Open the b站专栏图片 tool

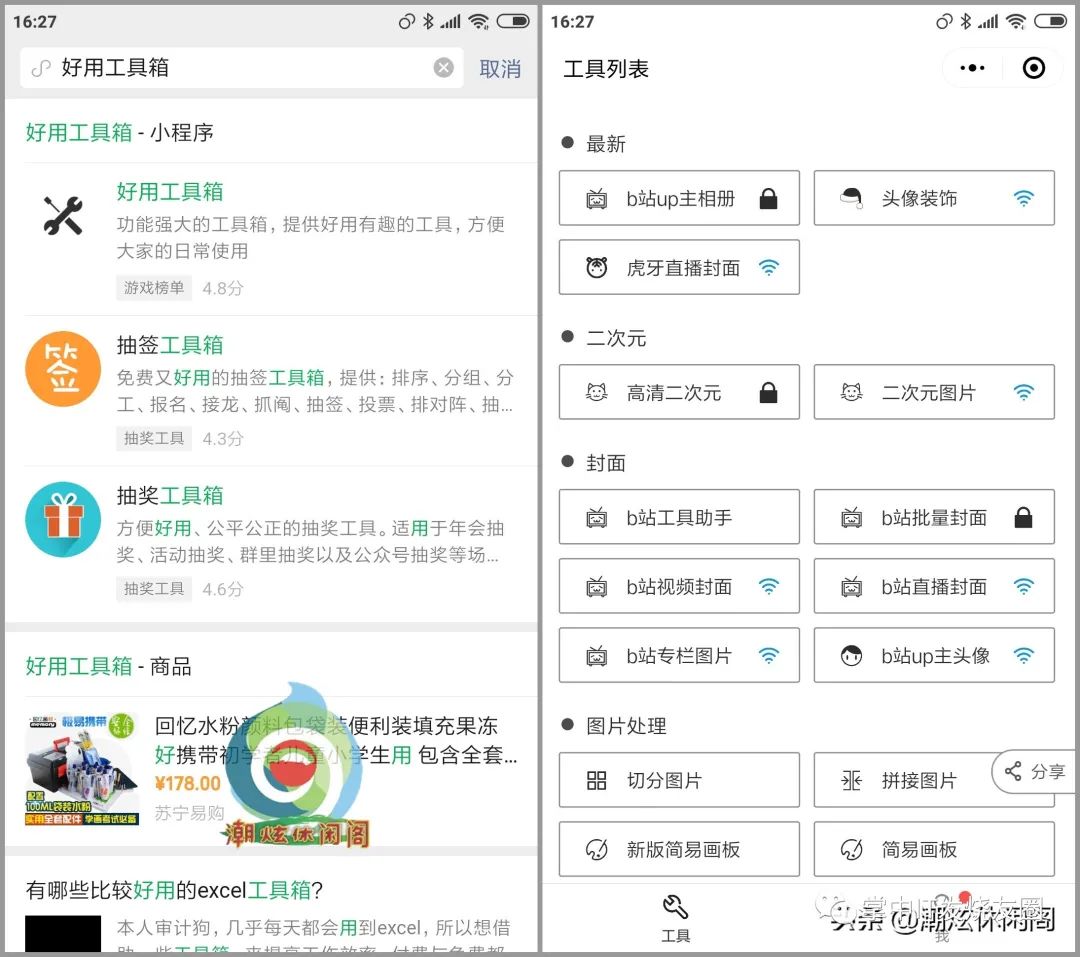pos(679,655)
